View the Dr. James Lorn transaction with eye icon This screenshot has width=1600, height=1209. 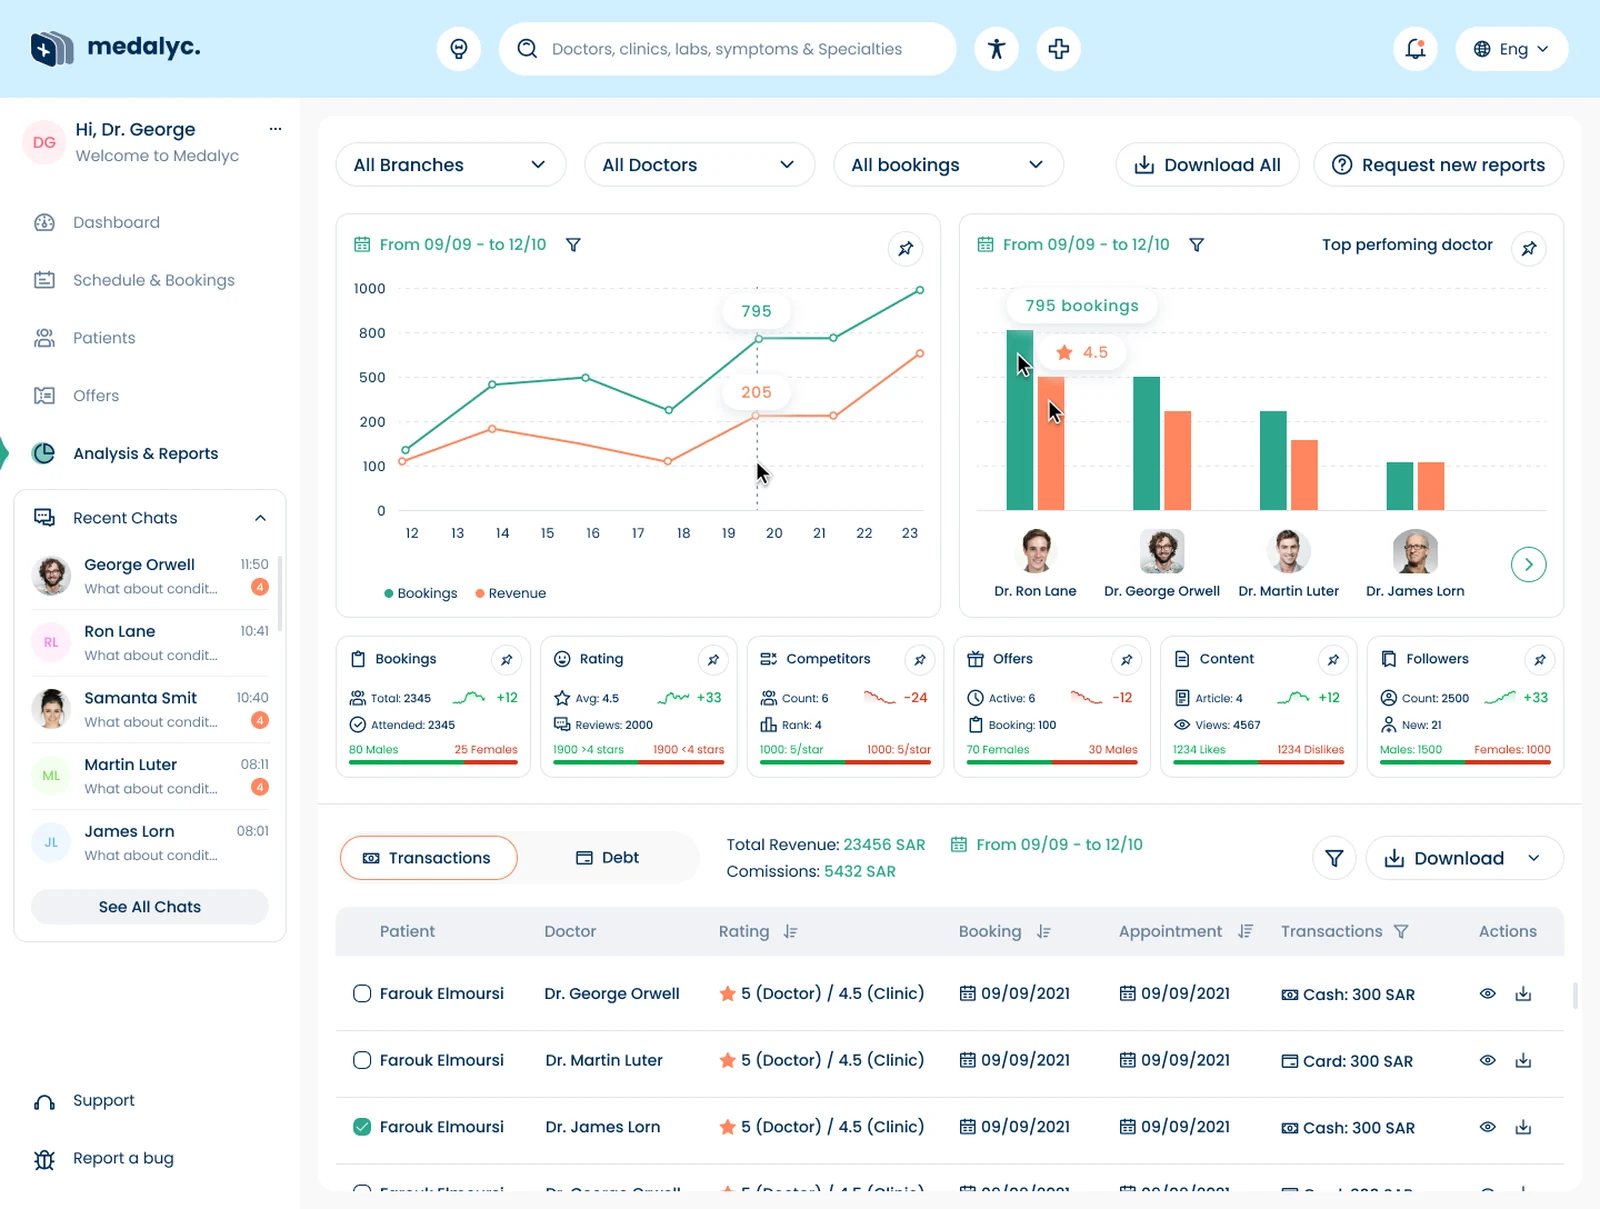coord(1488,1128)
